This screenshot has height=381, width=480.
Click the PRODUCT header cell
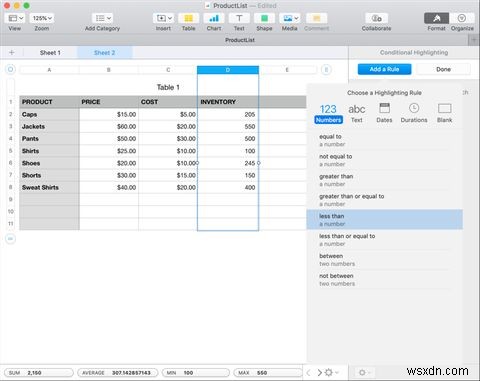point(49,102)
